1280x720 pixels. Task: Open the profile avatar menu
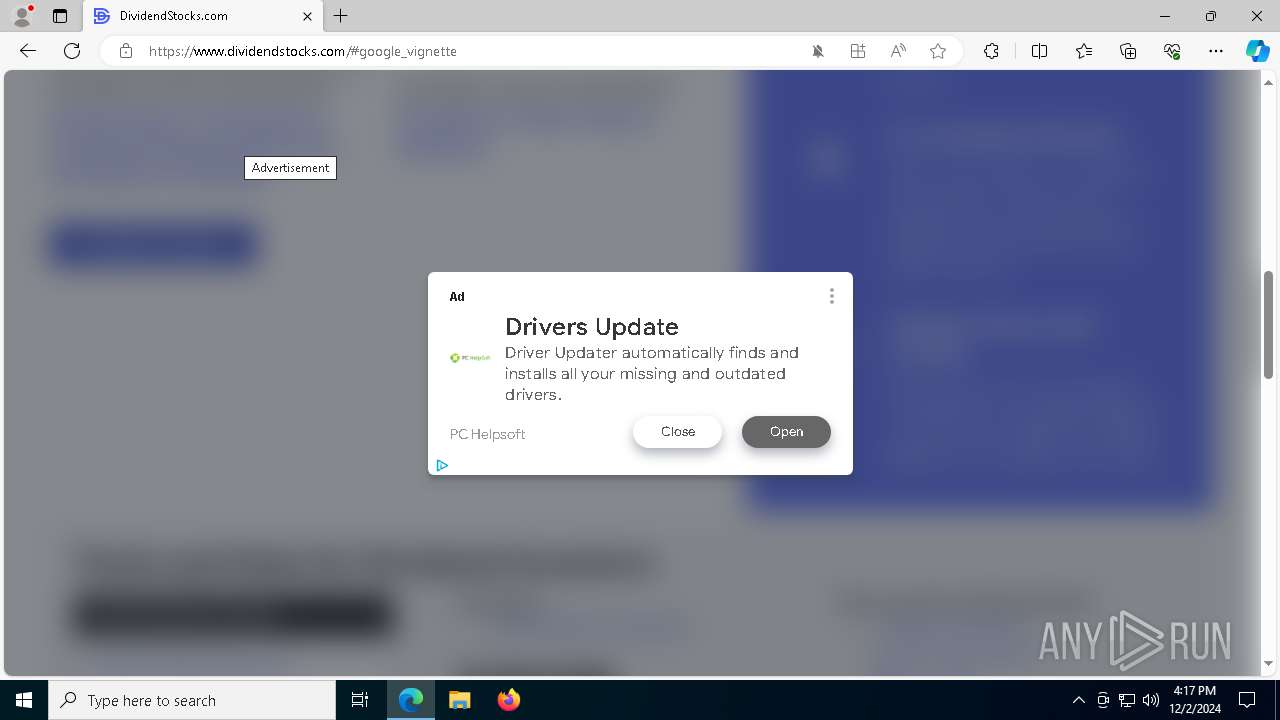22,16
